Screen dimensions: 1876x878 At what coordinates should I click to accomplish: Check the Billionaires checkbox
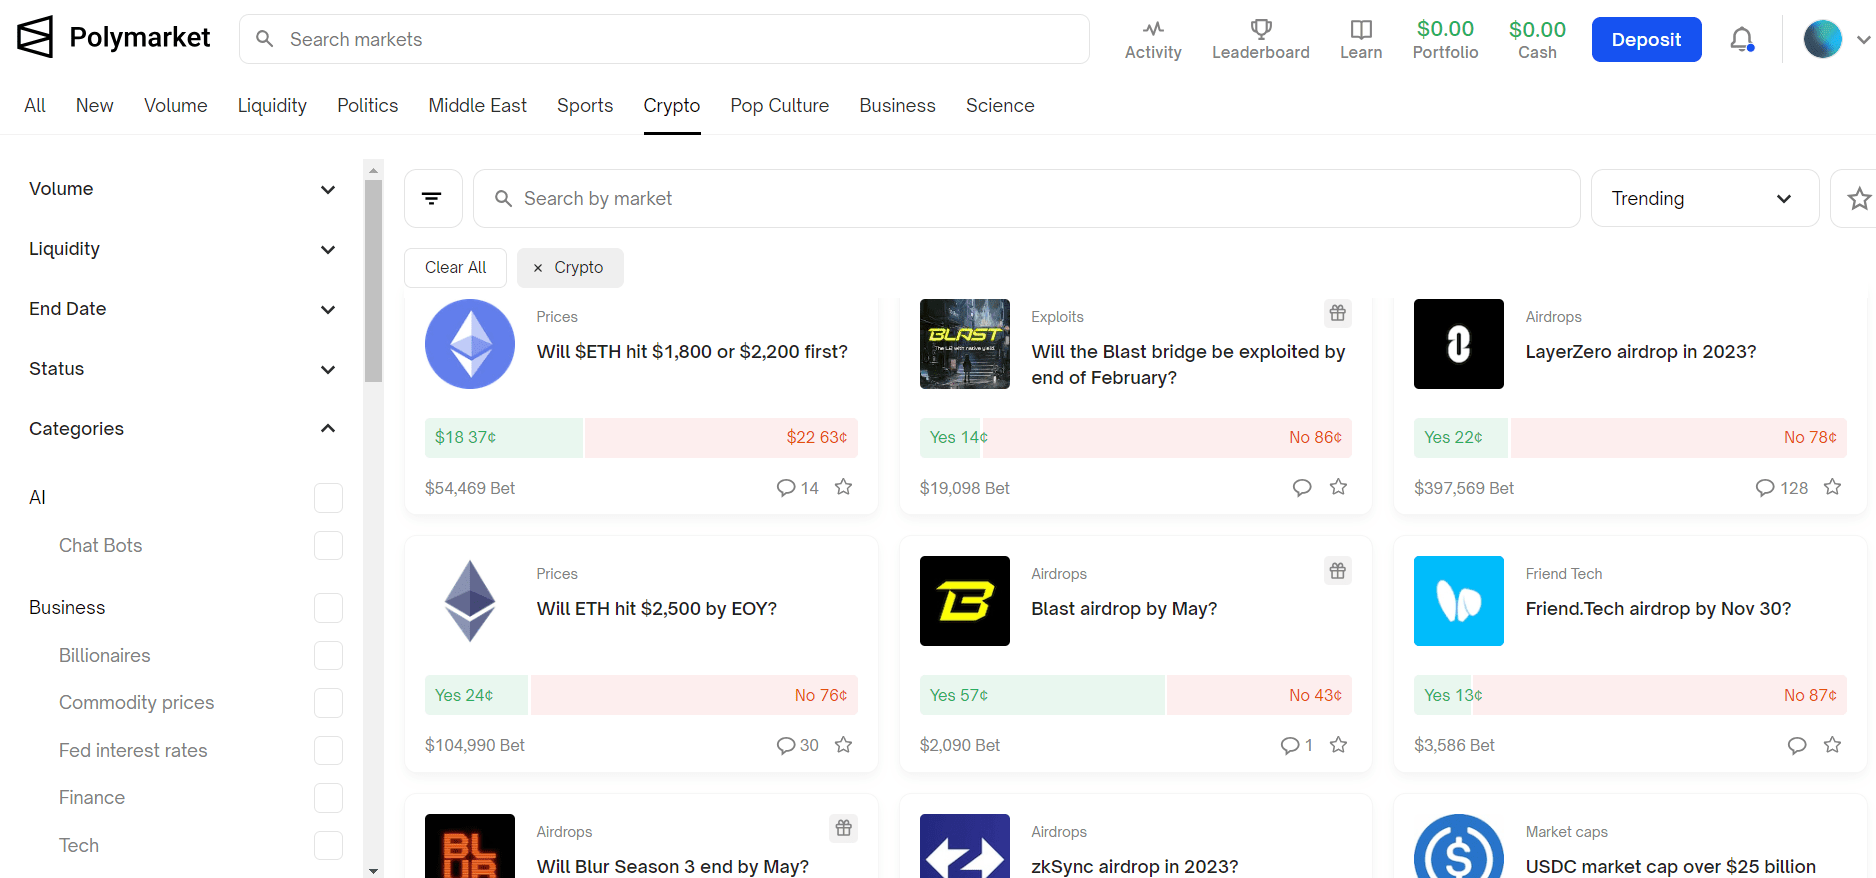point(328,655)
